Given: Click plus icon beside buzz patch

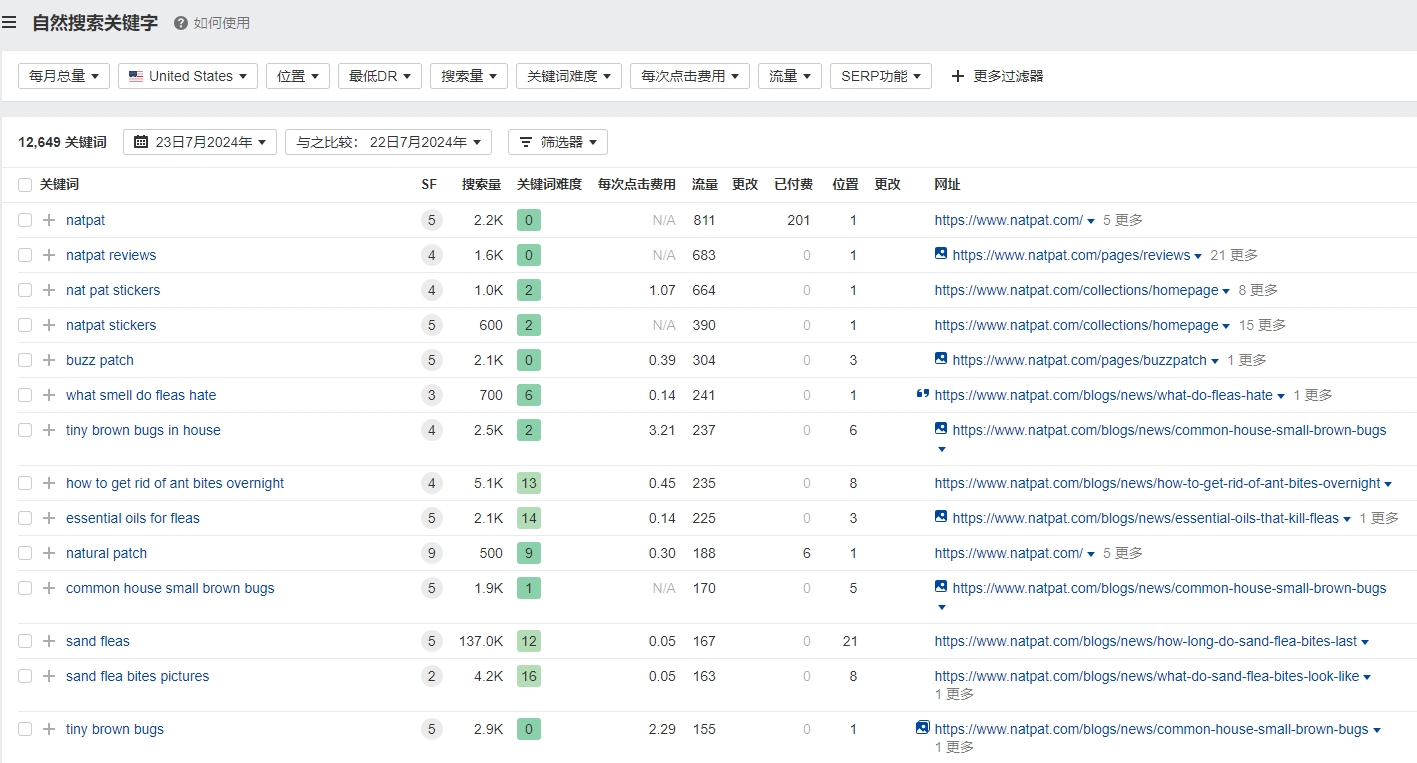Looking at the screenshot, I should tap(49, 360).
